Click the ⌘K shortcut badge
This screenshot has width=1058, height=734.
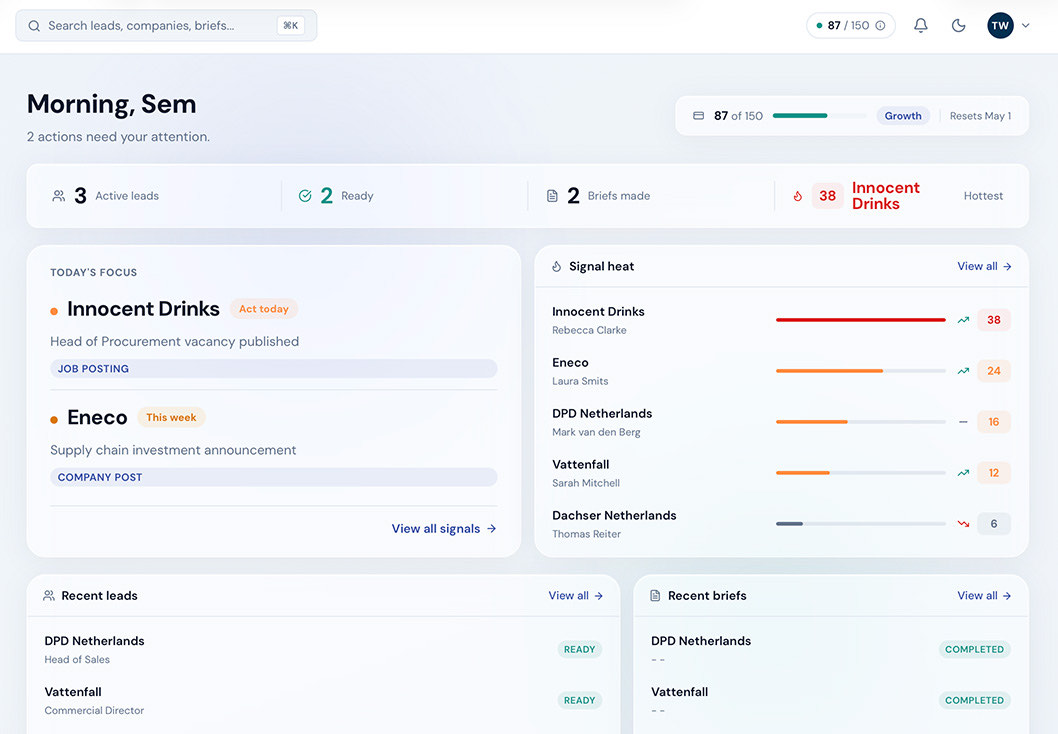[291, 26]
